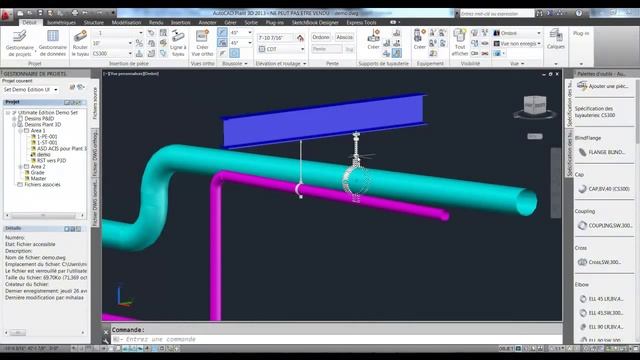This screenshot has height=360, width=640.
Task: Collapse the Dessins Plant 3D node
Action: point(14,124)
